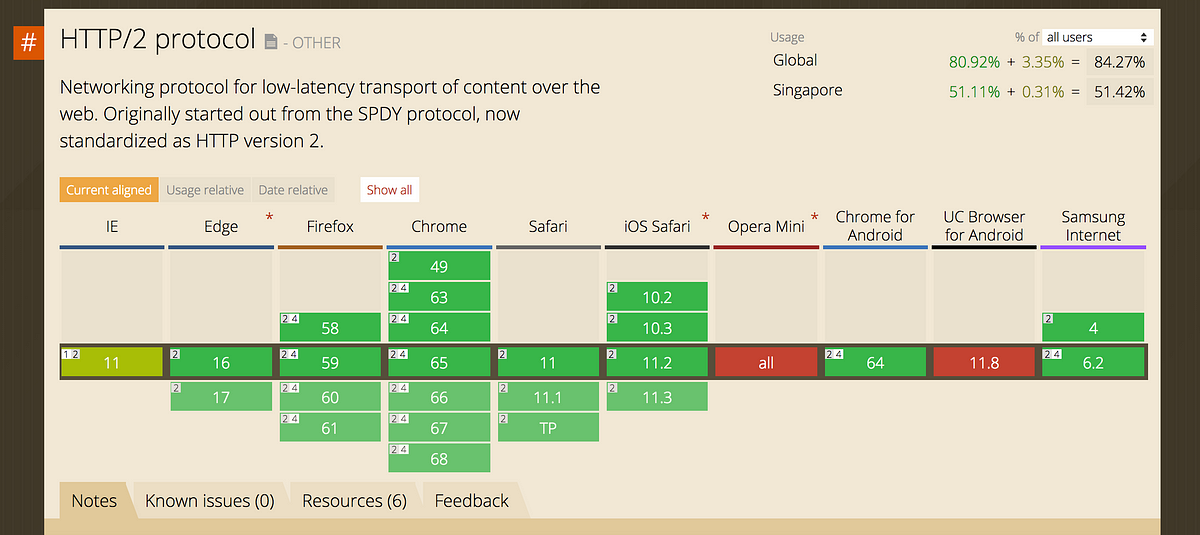
Task: Select the Chrome for Android 64 cell
Action: pyautogui.click(x=875, y=362)
